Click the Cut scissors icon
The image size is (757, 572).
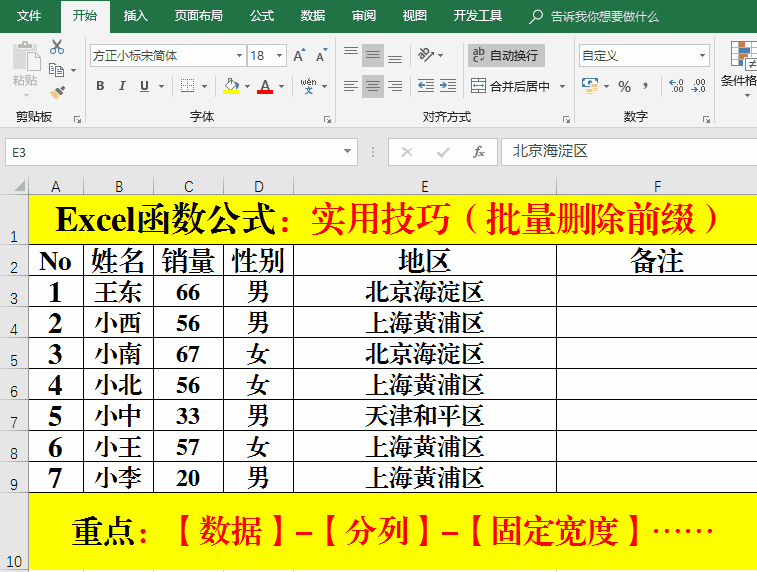tap(57, 47)
